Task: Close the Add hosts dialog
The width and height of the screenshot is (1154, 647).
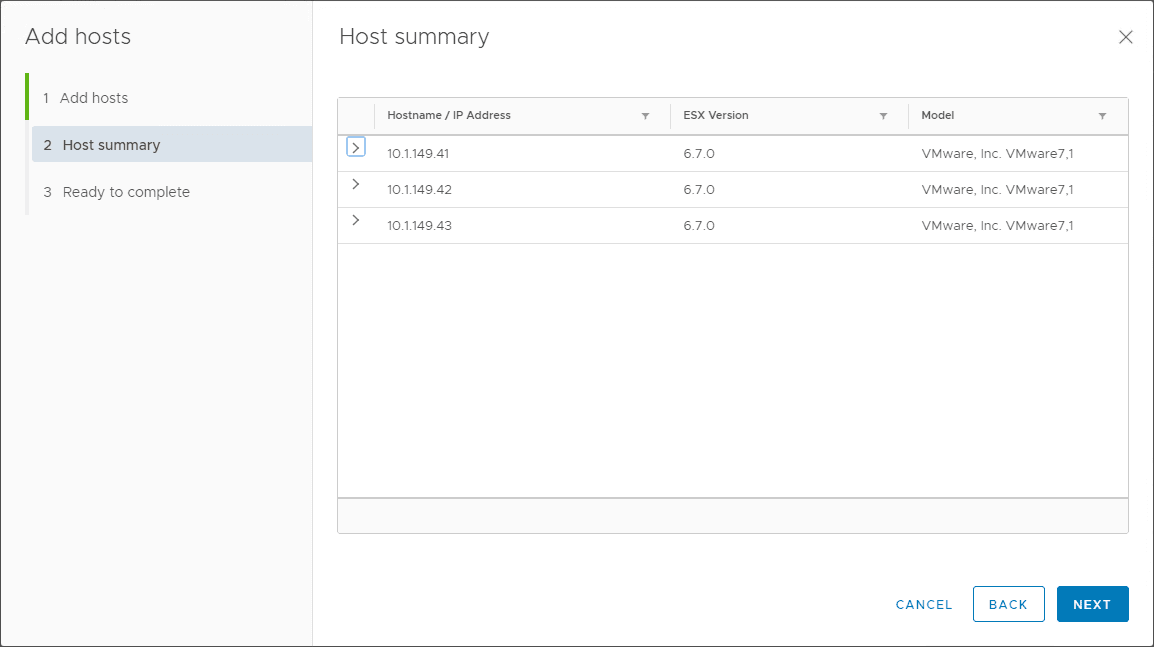Action: (x=1125, y=37)
